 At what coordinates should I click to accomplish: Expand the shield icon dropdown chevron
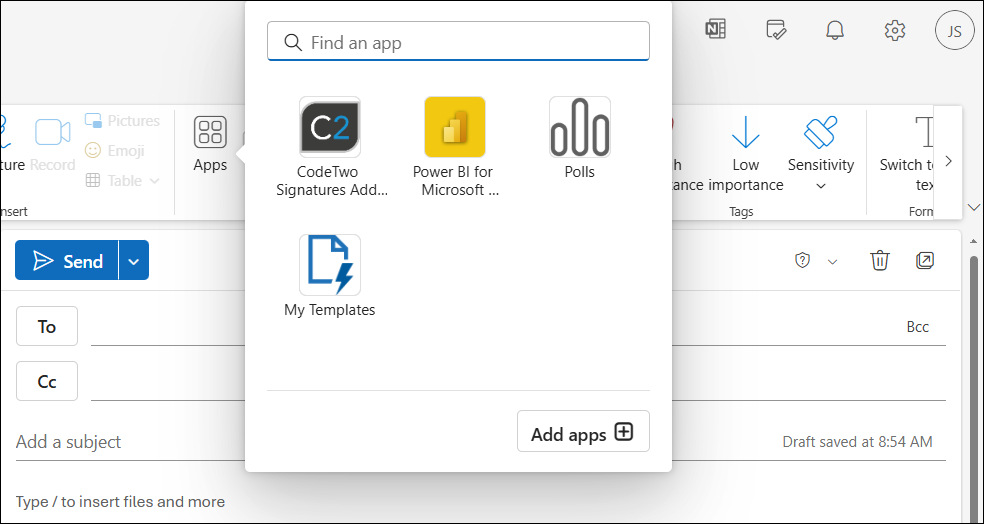pyautogui.click(x=833, y=262)
